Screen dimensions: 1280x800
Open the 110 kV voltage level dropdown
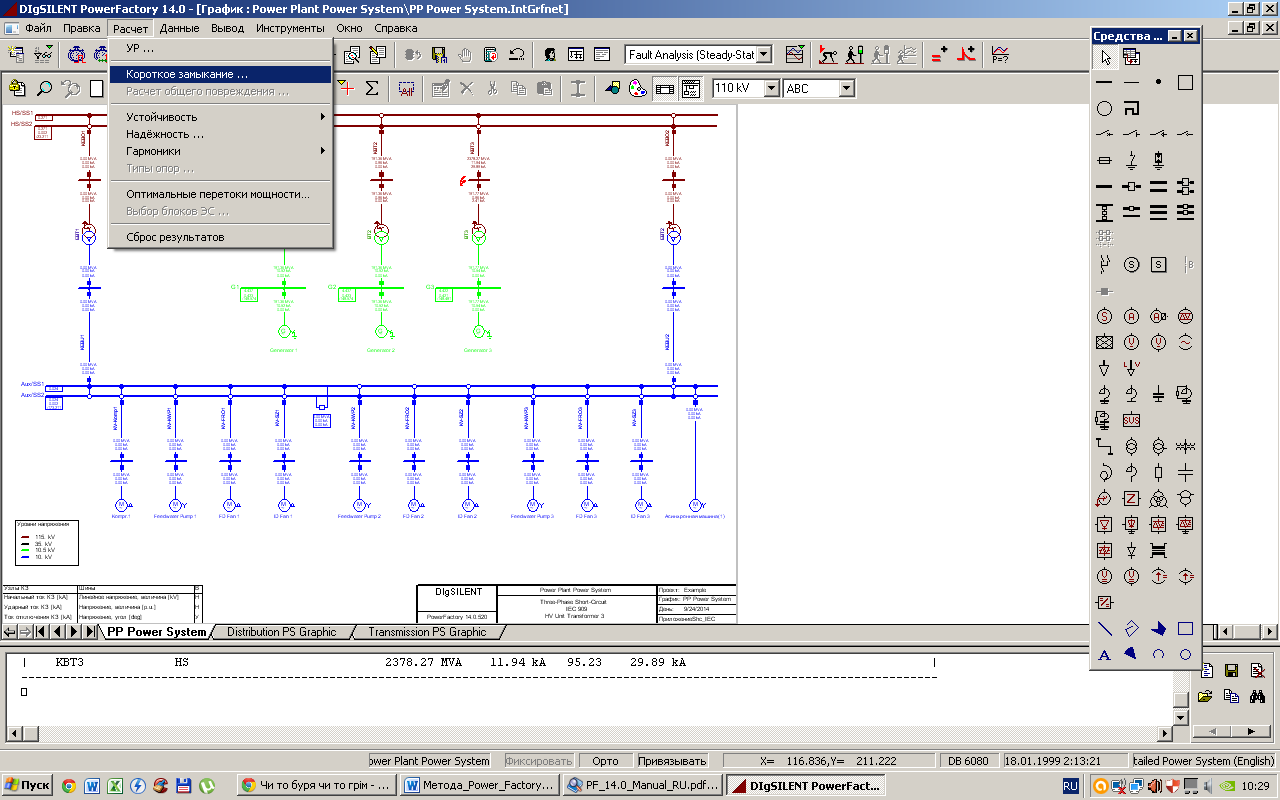[771, 88]
